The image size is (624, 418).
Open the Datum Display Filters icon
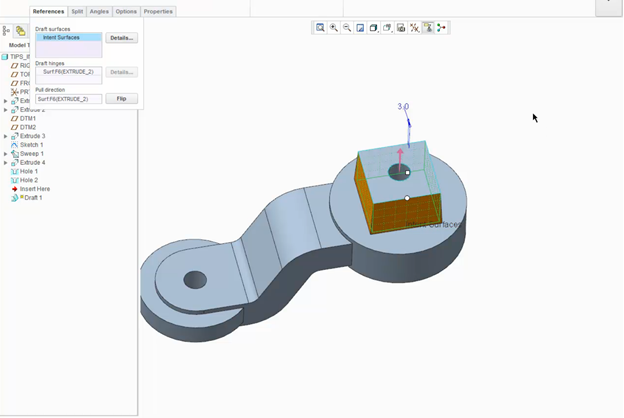(414, 27)
